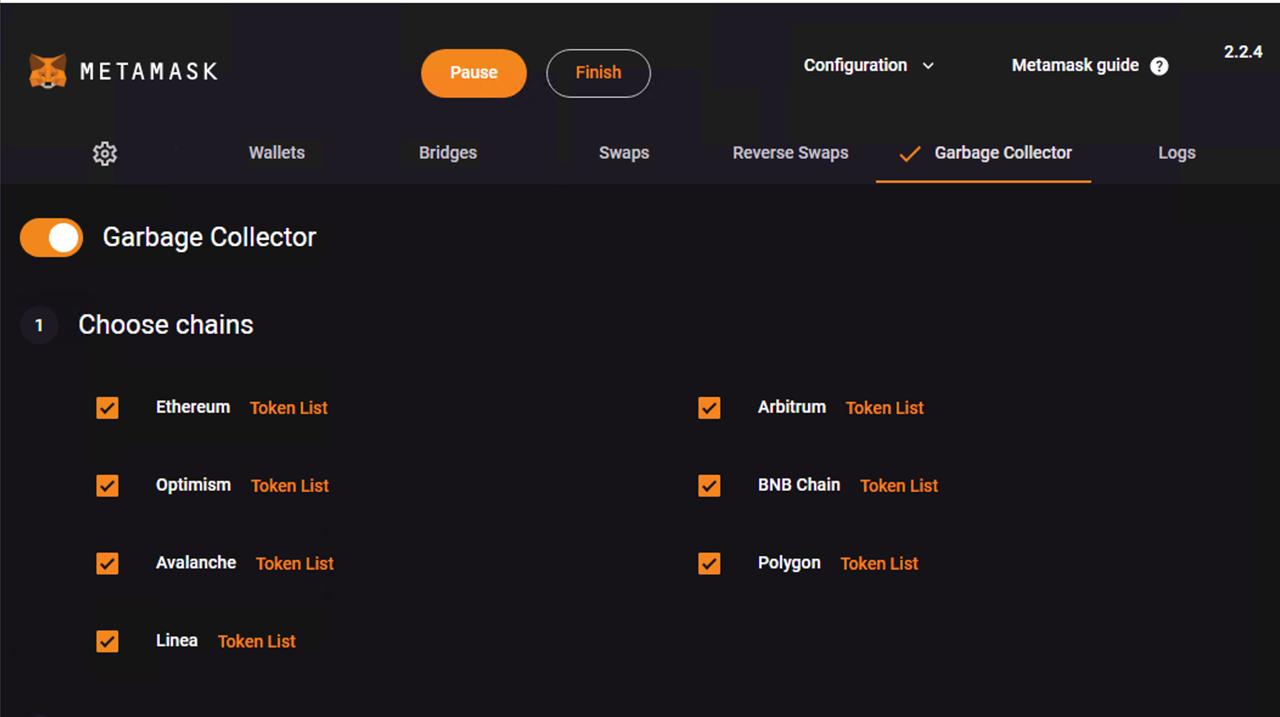
Task: Switch to the Bridges tab
Action: point(448,153)
